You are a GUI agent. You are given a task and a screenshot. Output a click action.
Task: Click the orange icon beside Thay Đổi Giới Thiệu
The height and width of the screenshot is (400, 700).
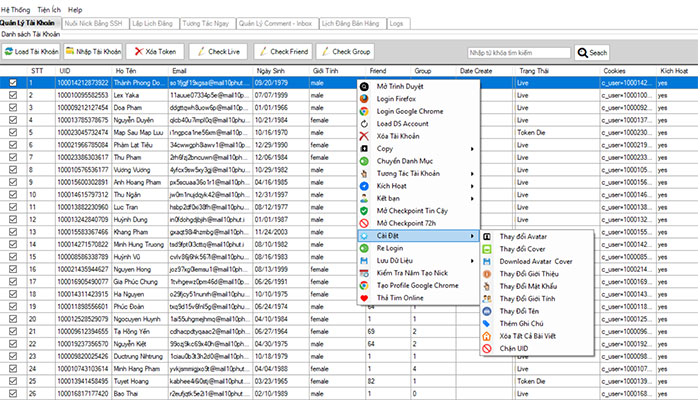click(487, 274)
